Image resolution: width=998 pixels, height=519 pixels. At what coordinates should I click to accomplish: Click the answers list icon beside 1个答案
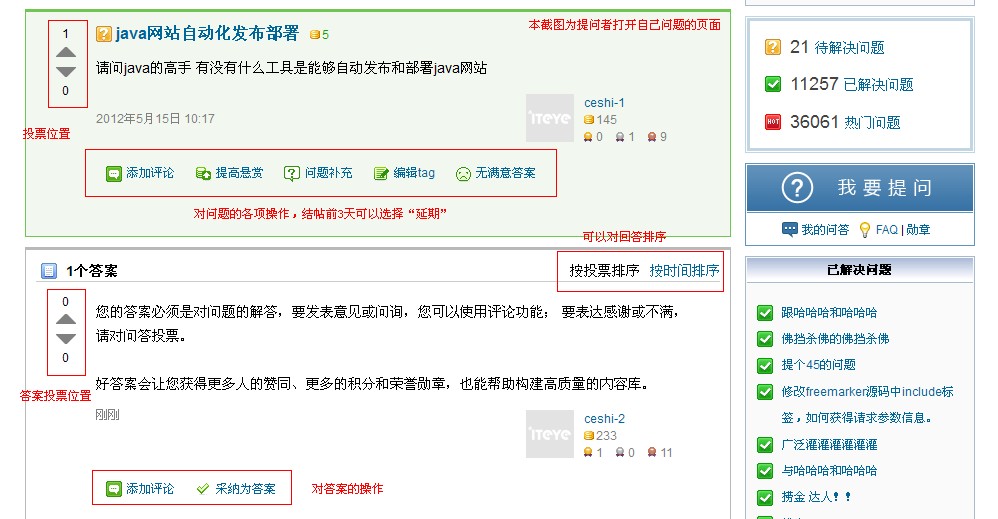(x=49, y=271)
